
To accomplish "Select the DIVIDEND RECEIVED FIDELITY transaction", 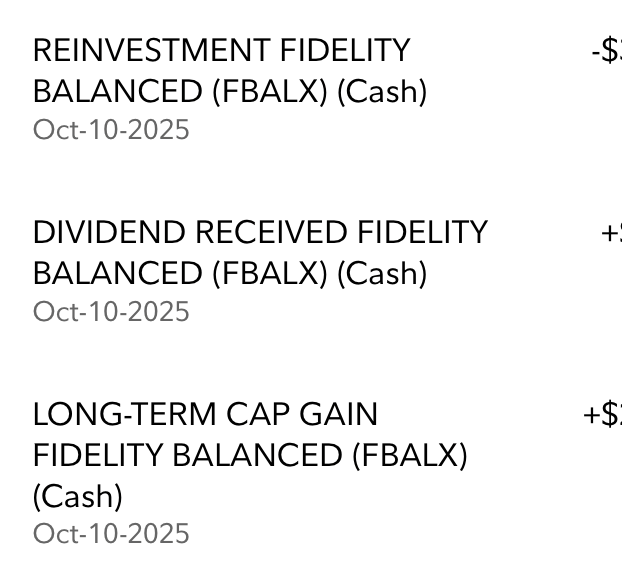I will pos(312,271).
